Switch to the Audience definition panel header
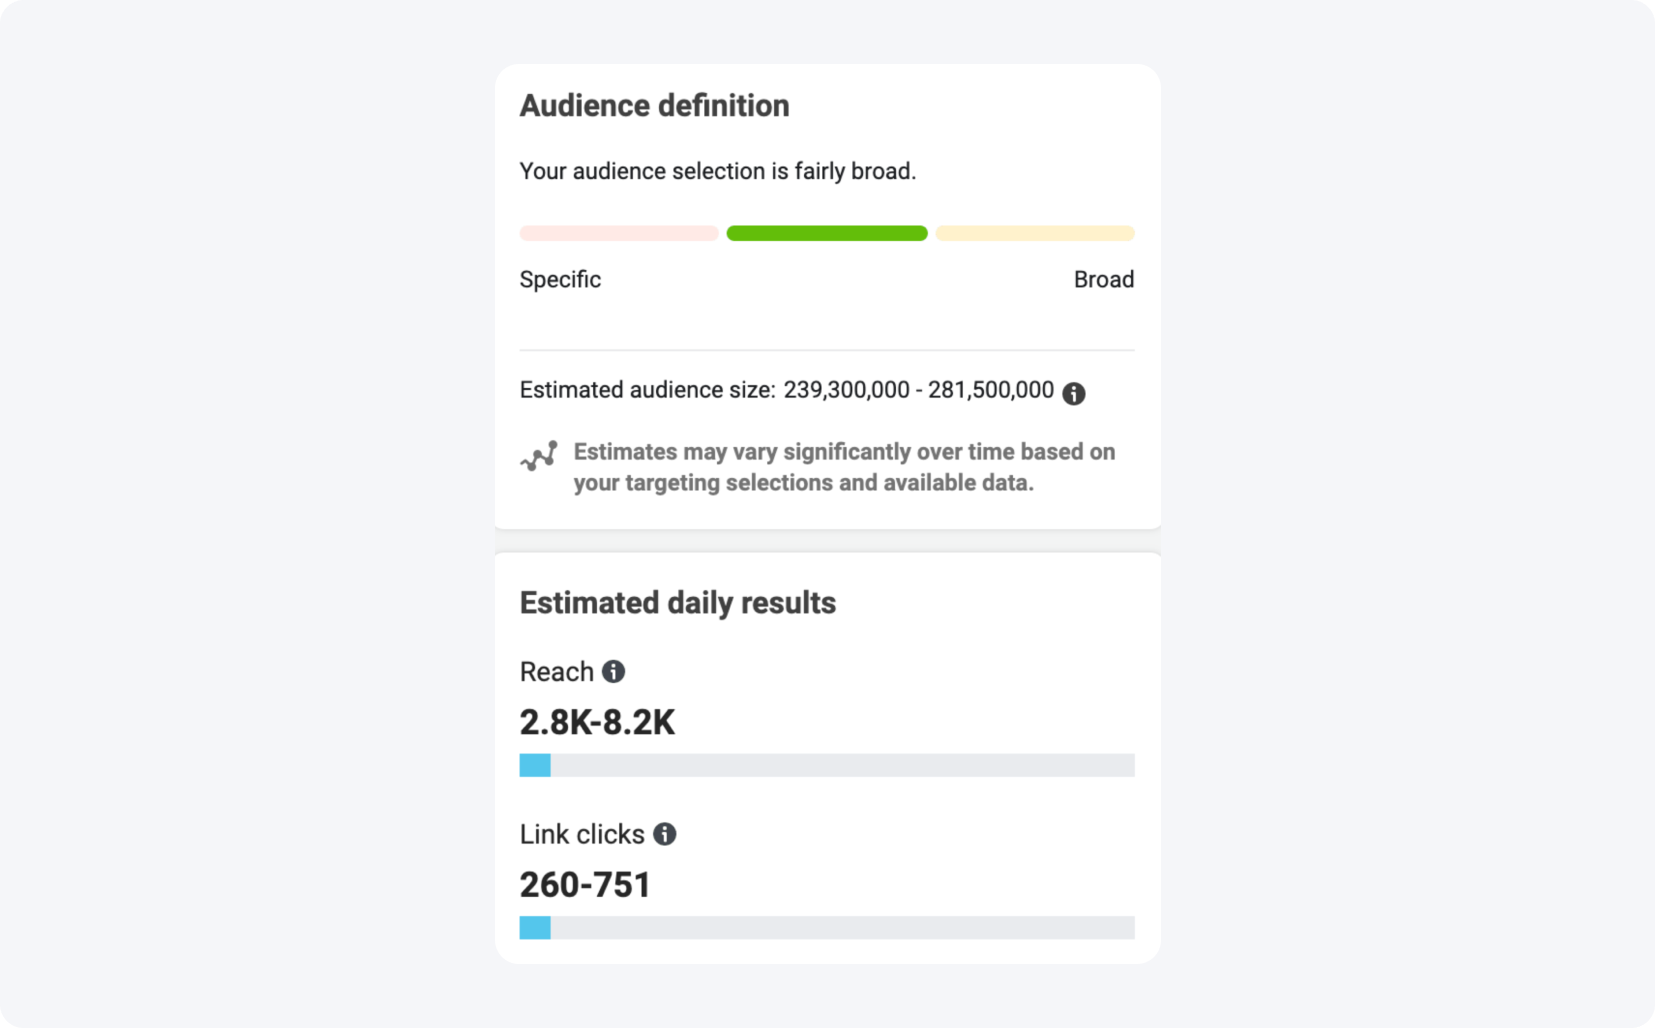The width and height of the screenshot is (1655, 1028). pos(653,104)
